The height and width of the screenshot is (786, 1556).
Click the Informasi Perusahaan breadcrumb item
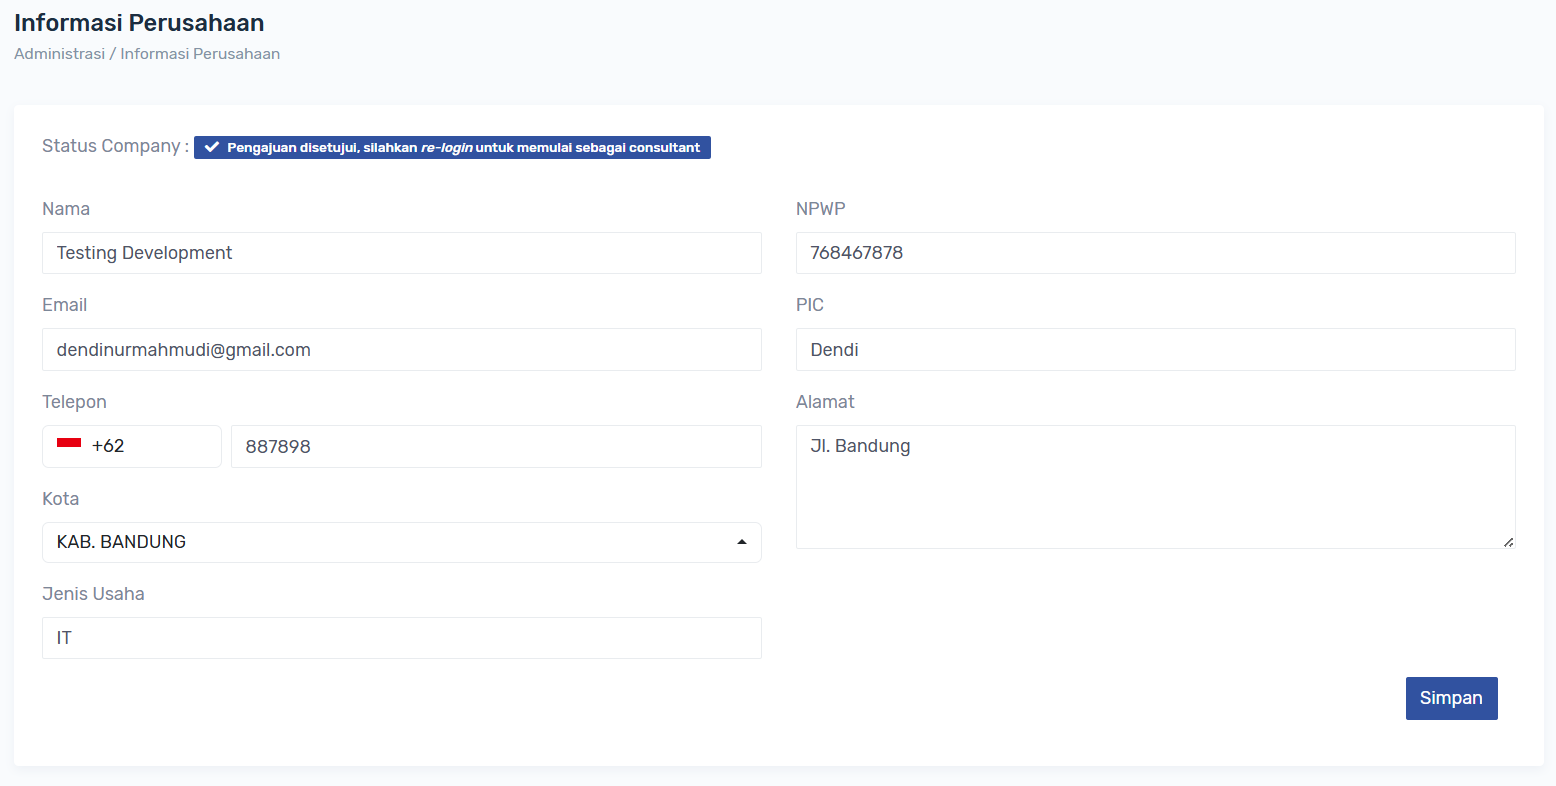pos(200,54)
